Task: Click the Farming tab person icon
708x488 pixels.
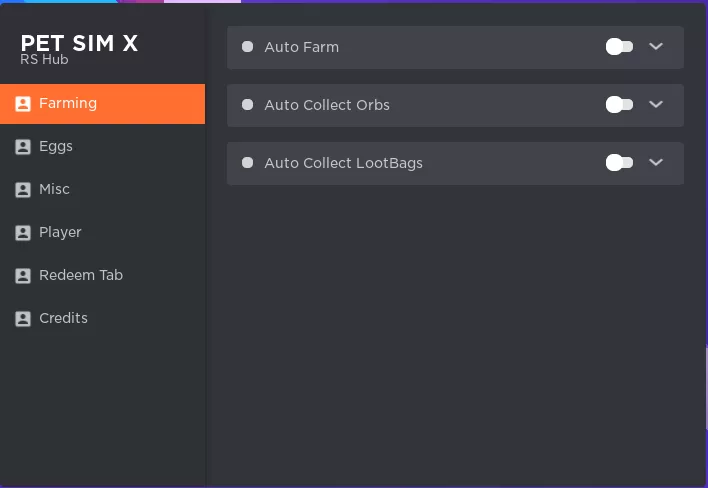Action: click(x=23, y=104)
